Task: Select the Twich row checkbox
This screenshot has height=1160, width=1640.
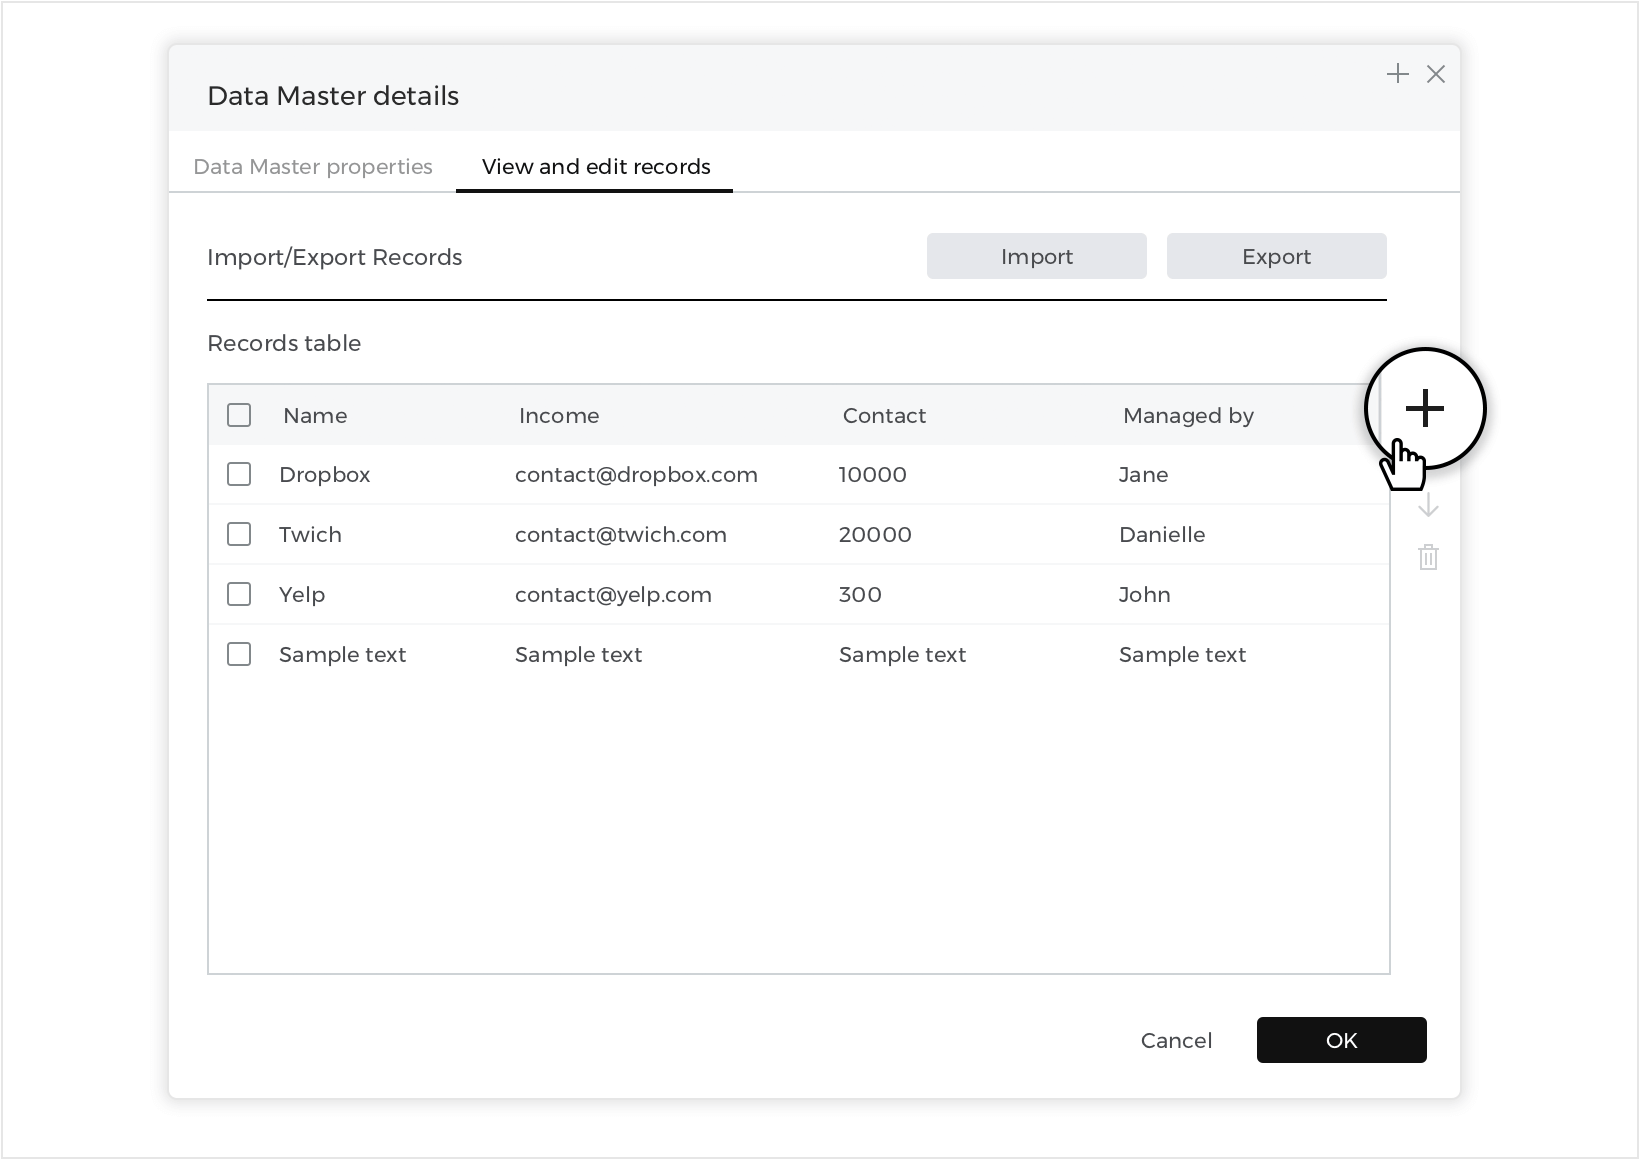Action: 239,534
